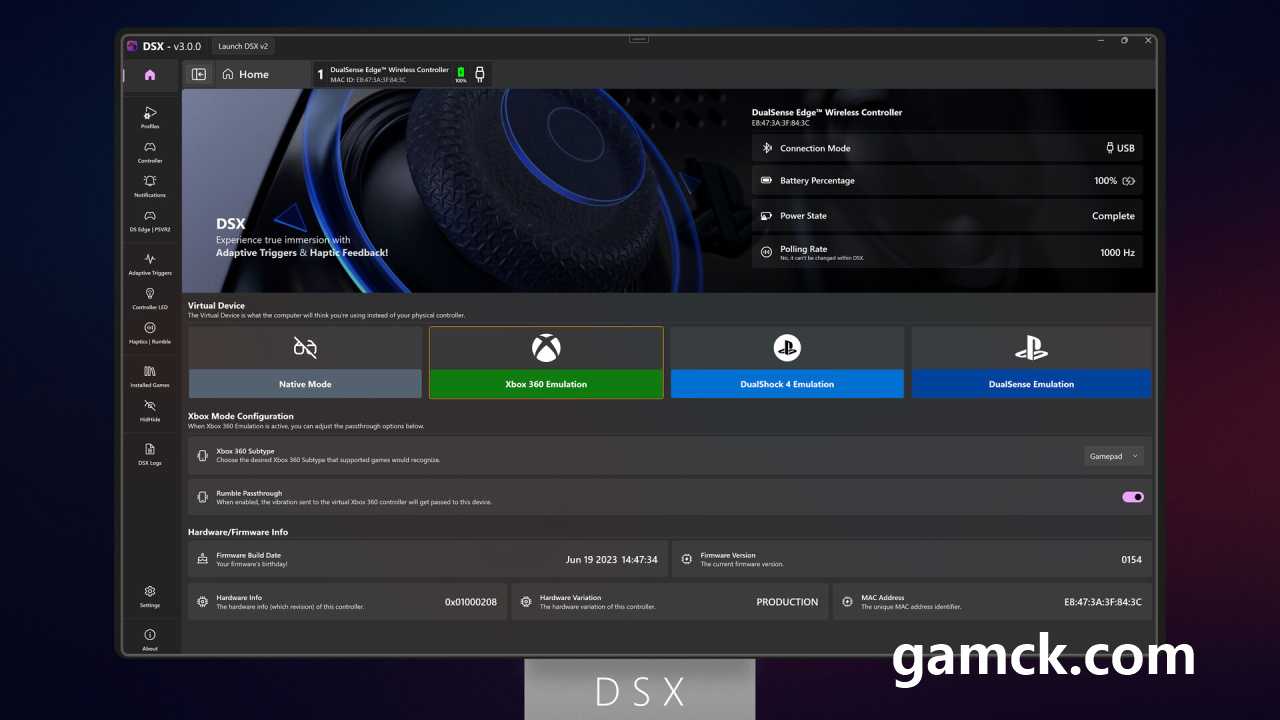
Task: Click the Bluetooth icon beside Connection Mode
Action: pyautogui.click(x=767, y=148)
